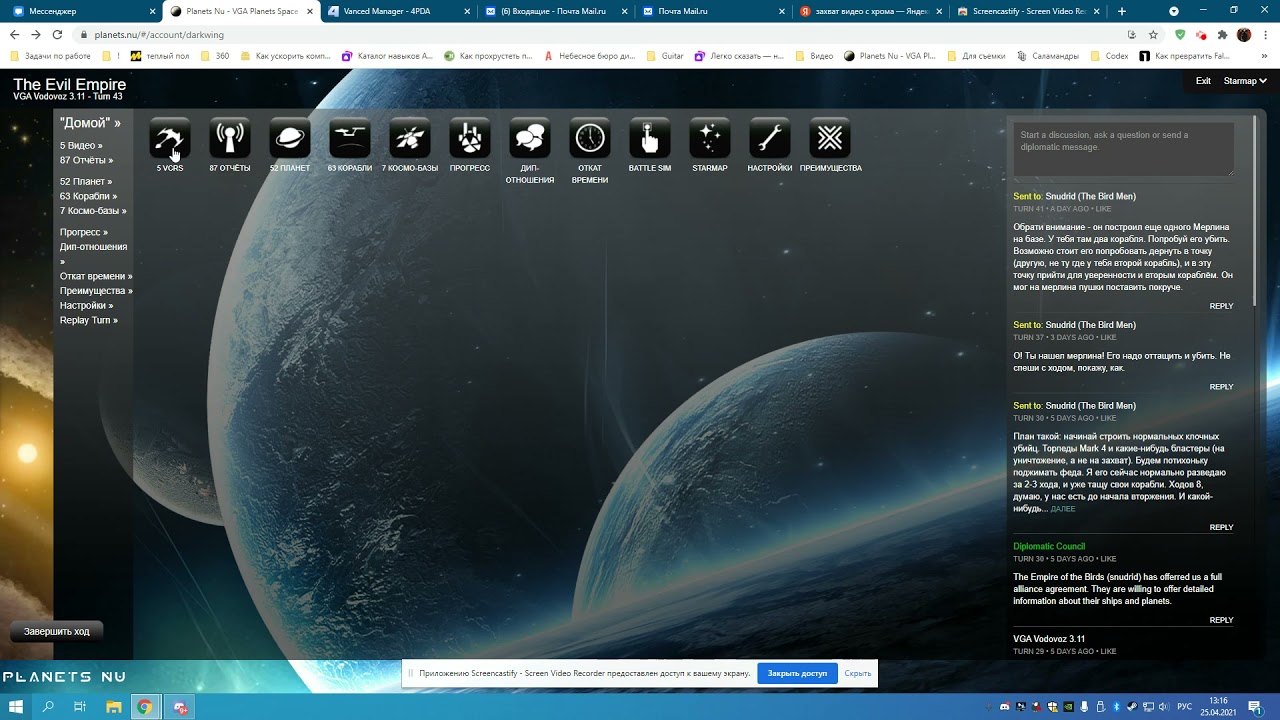Click the Завершить ход button
Viewport: 1280px width, 720px height.
[57, 631]
